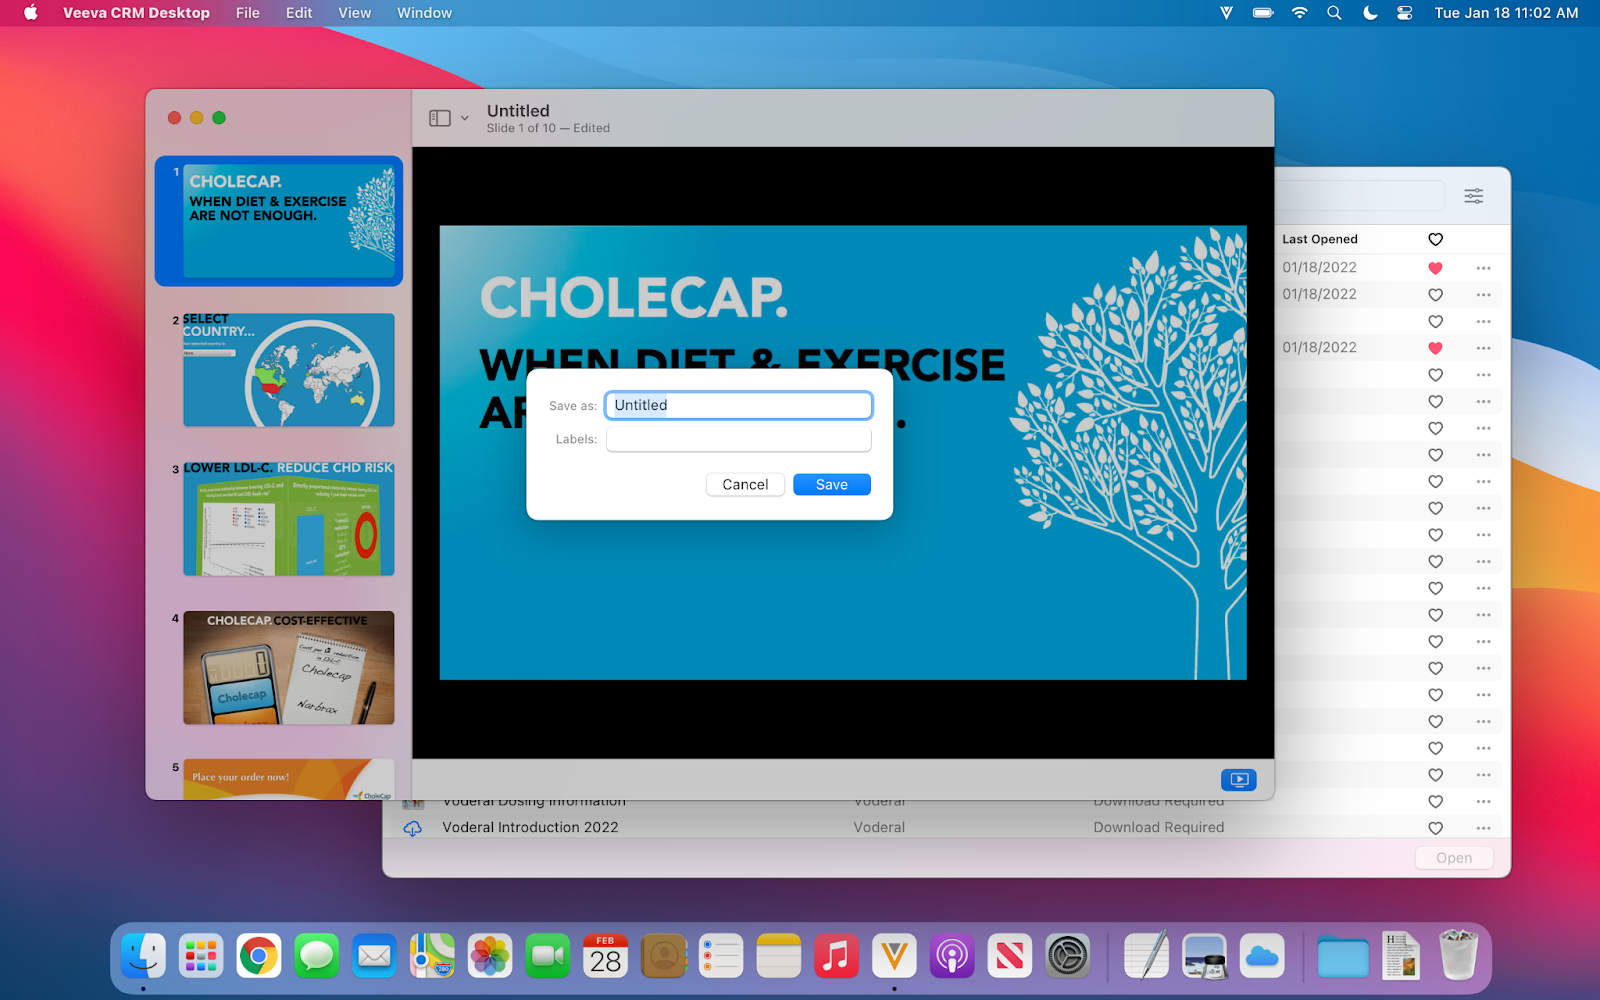Expand the sidebar view options chevron
1600x1000 pixels.
[x=465, y=118]
